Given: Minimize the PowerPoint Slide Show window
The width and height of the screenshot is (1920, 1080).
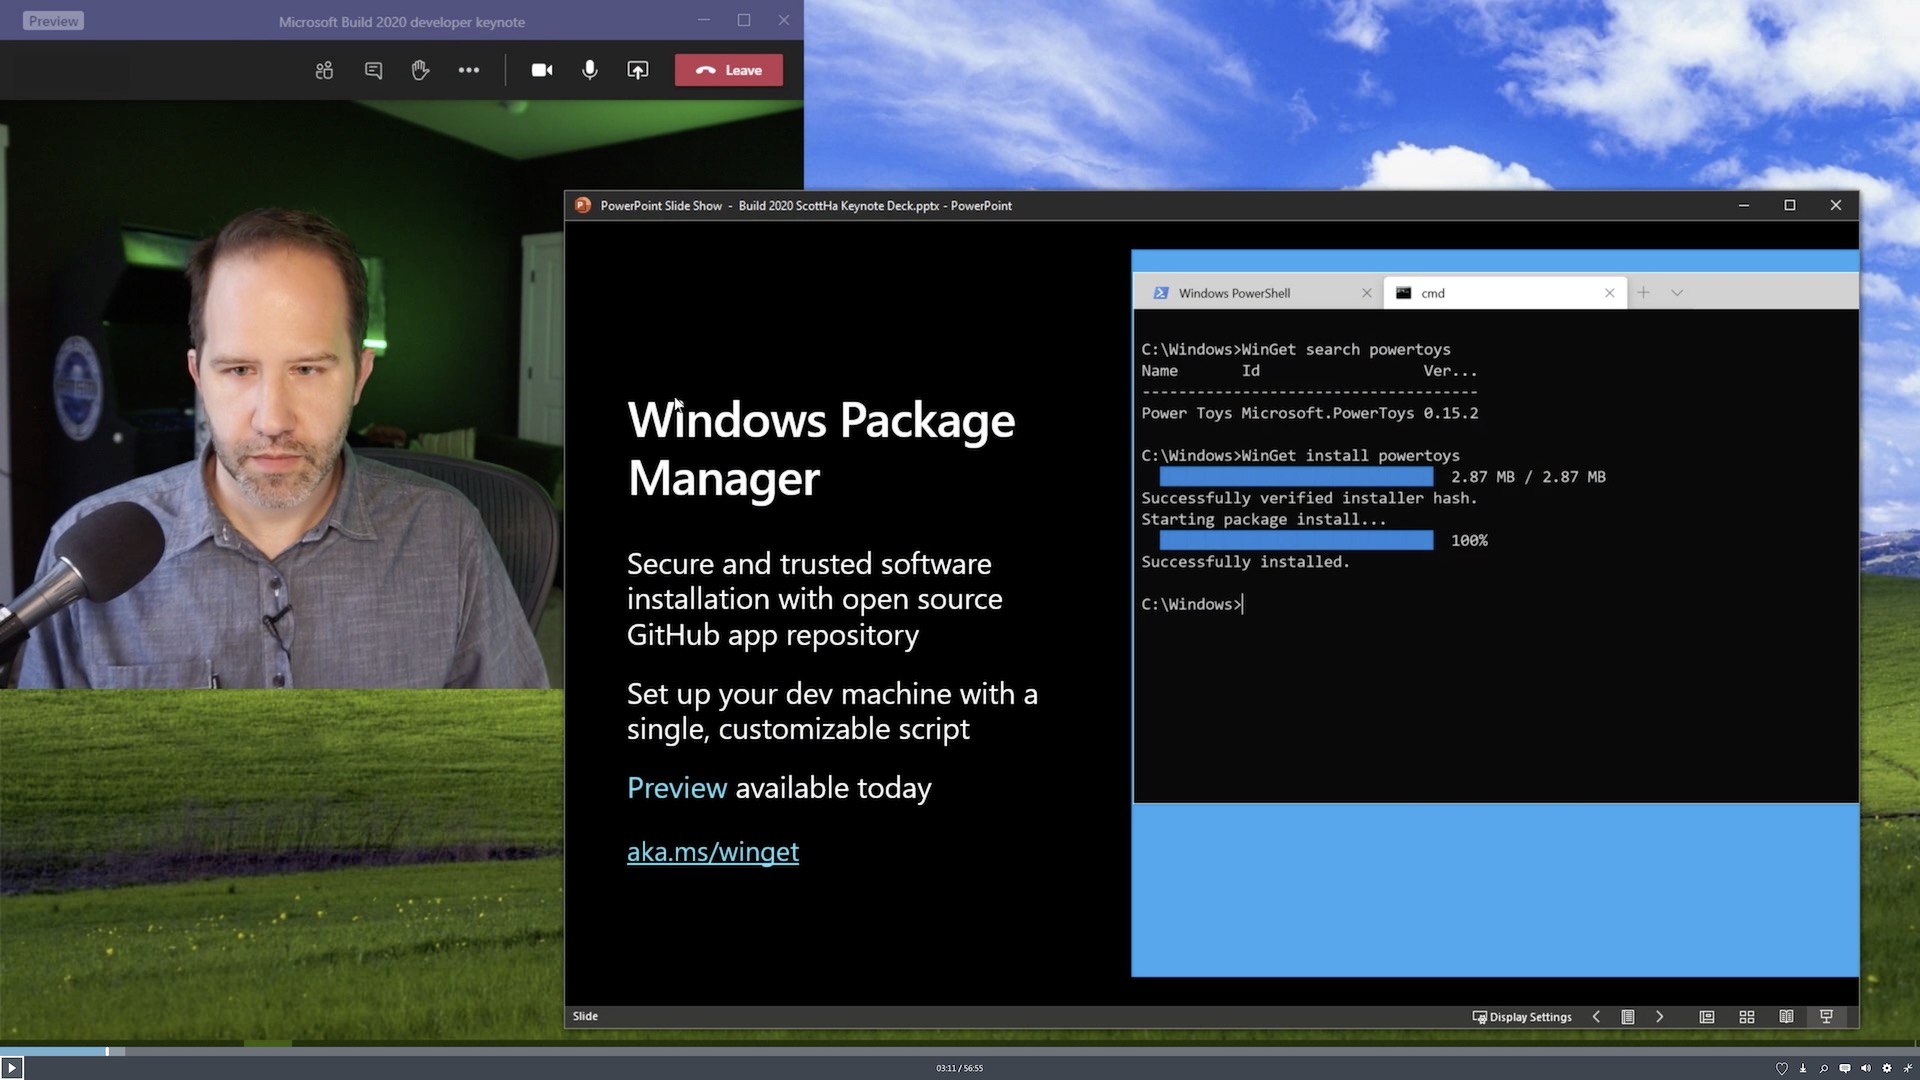Looking at the screenshot, I should tap(1744, 205).
